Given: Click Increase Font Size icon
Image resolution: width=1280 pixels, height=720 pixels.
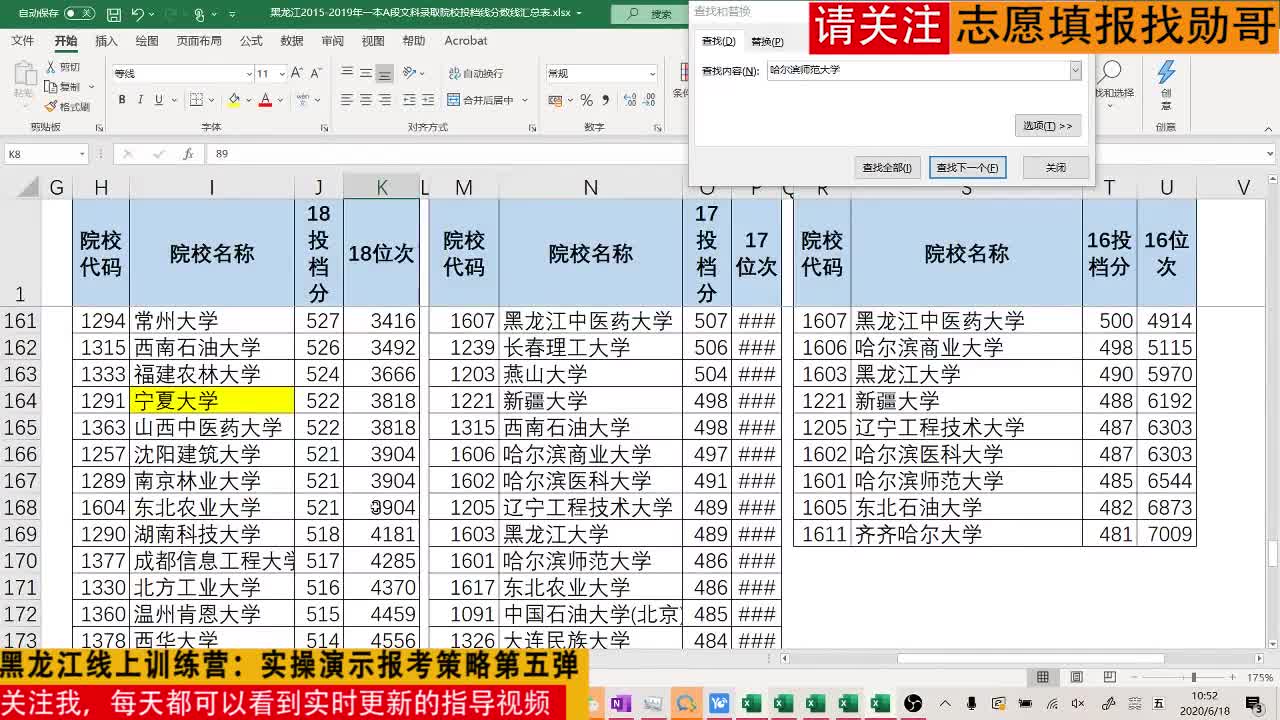Looking at the screenshot, I should (296, 73).
